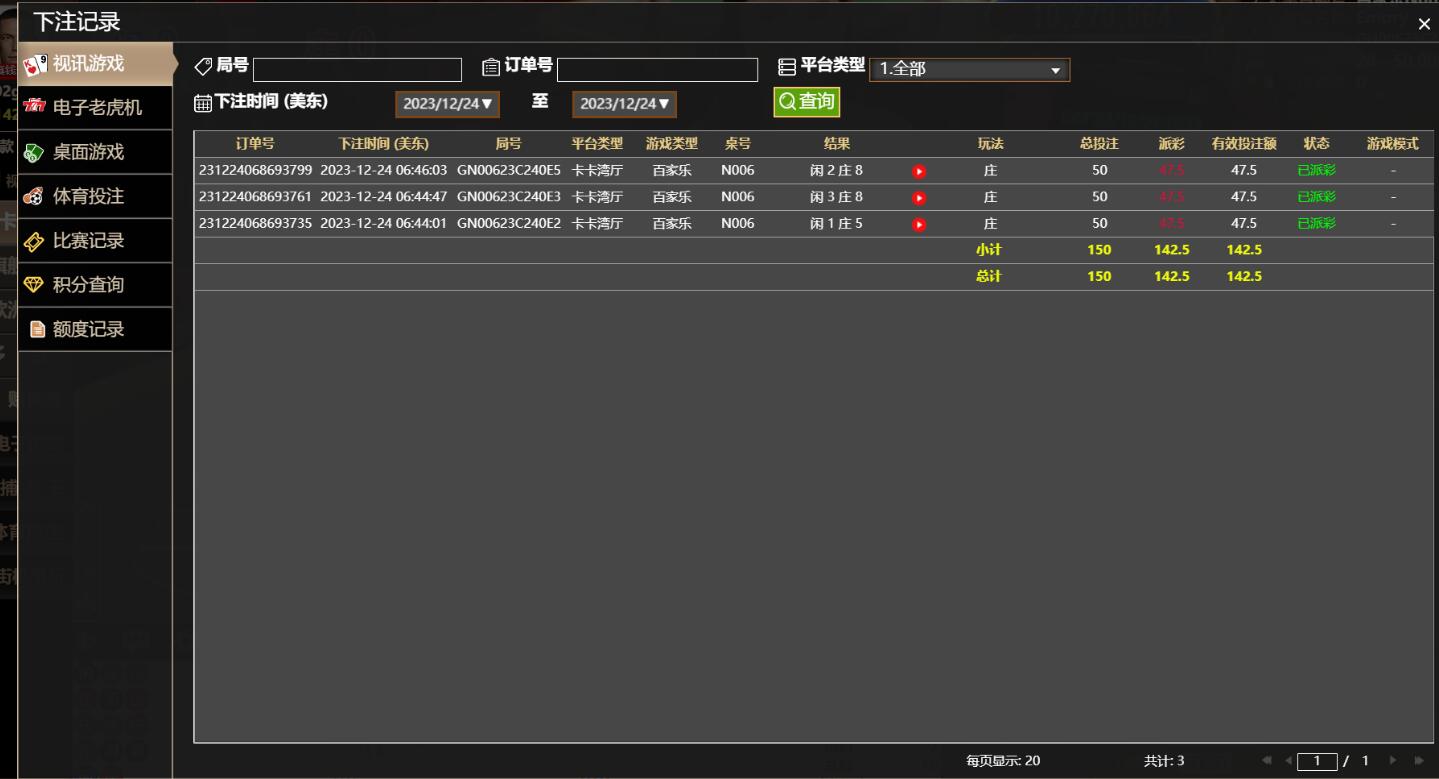The height and width of the screenshot is (779, 1439).
Task: Click the soccer ball icon beside 体育投注
Action: 34,196
